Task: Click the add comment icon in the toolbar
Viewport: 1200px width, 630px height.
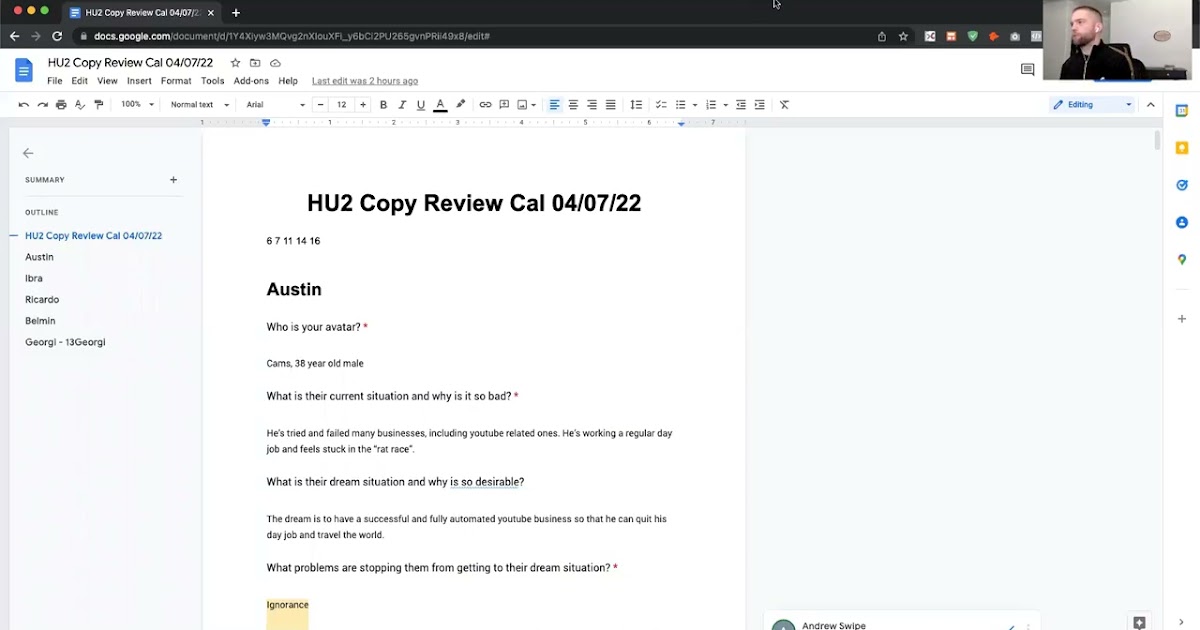Action: 504,105
